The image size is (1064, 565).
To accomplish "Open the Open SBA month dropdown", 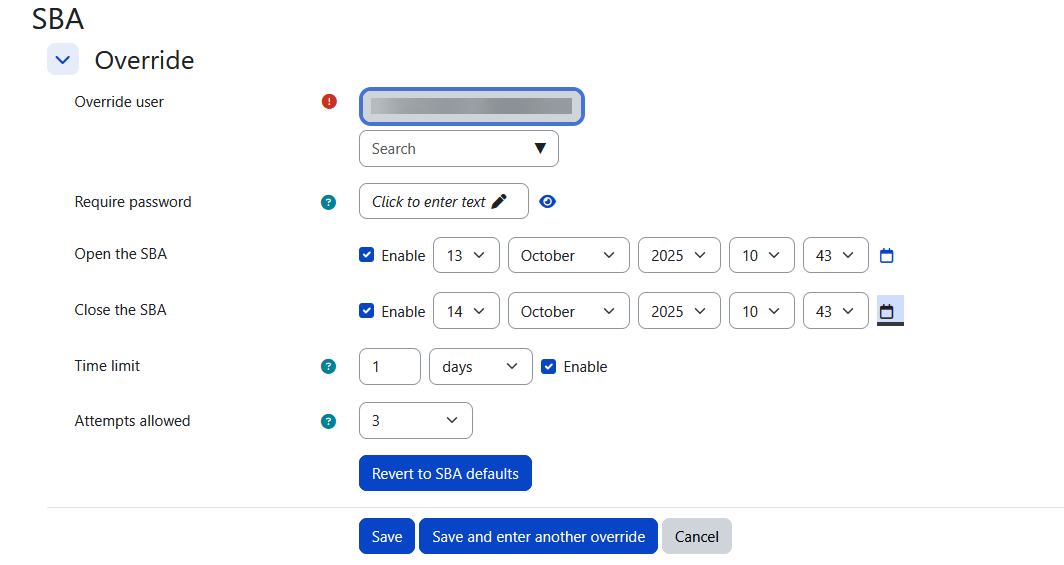I will 568,255.
